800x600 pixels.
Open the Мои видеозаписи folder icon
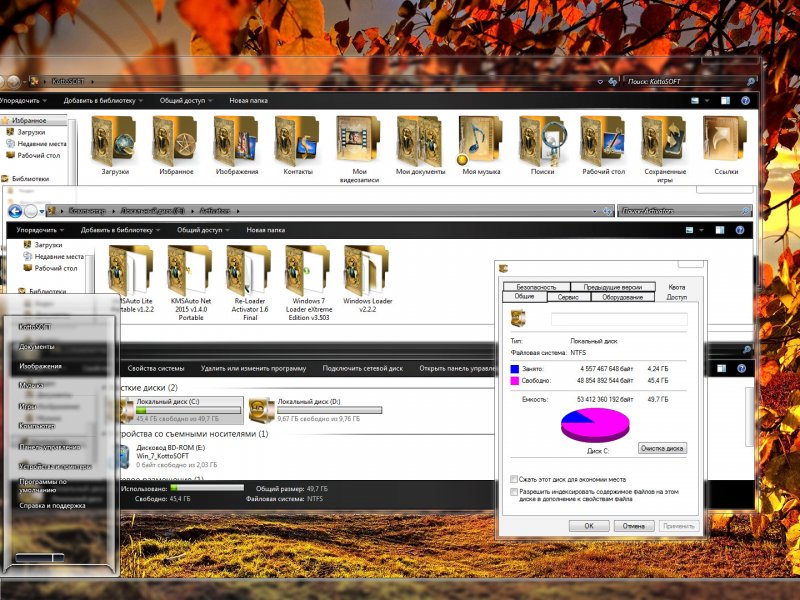(359, 141)
